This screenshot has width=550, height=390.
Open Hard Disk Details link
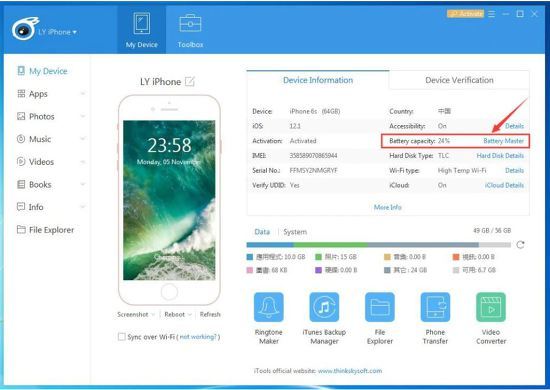coord(500,155)
